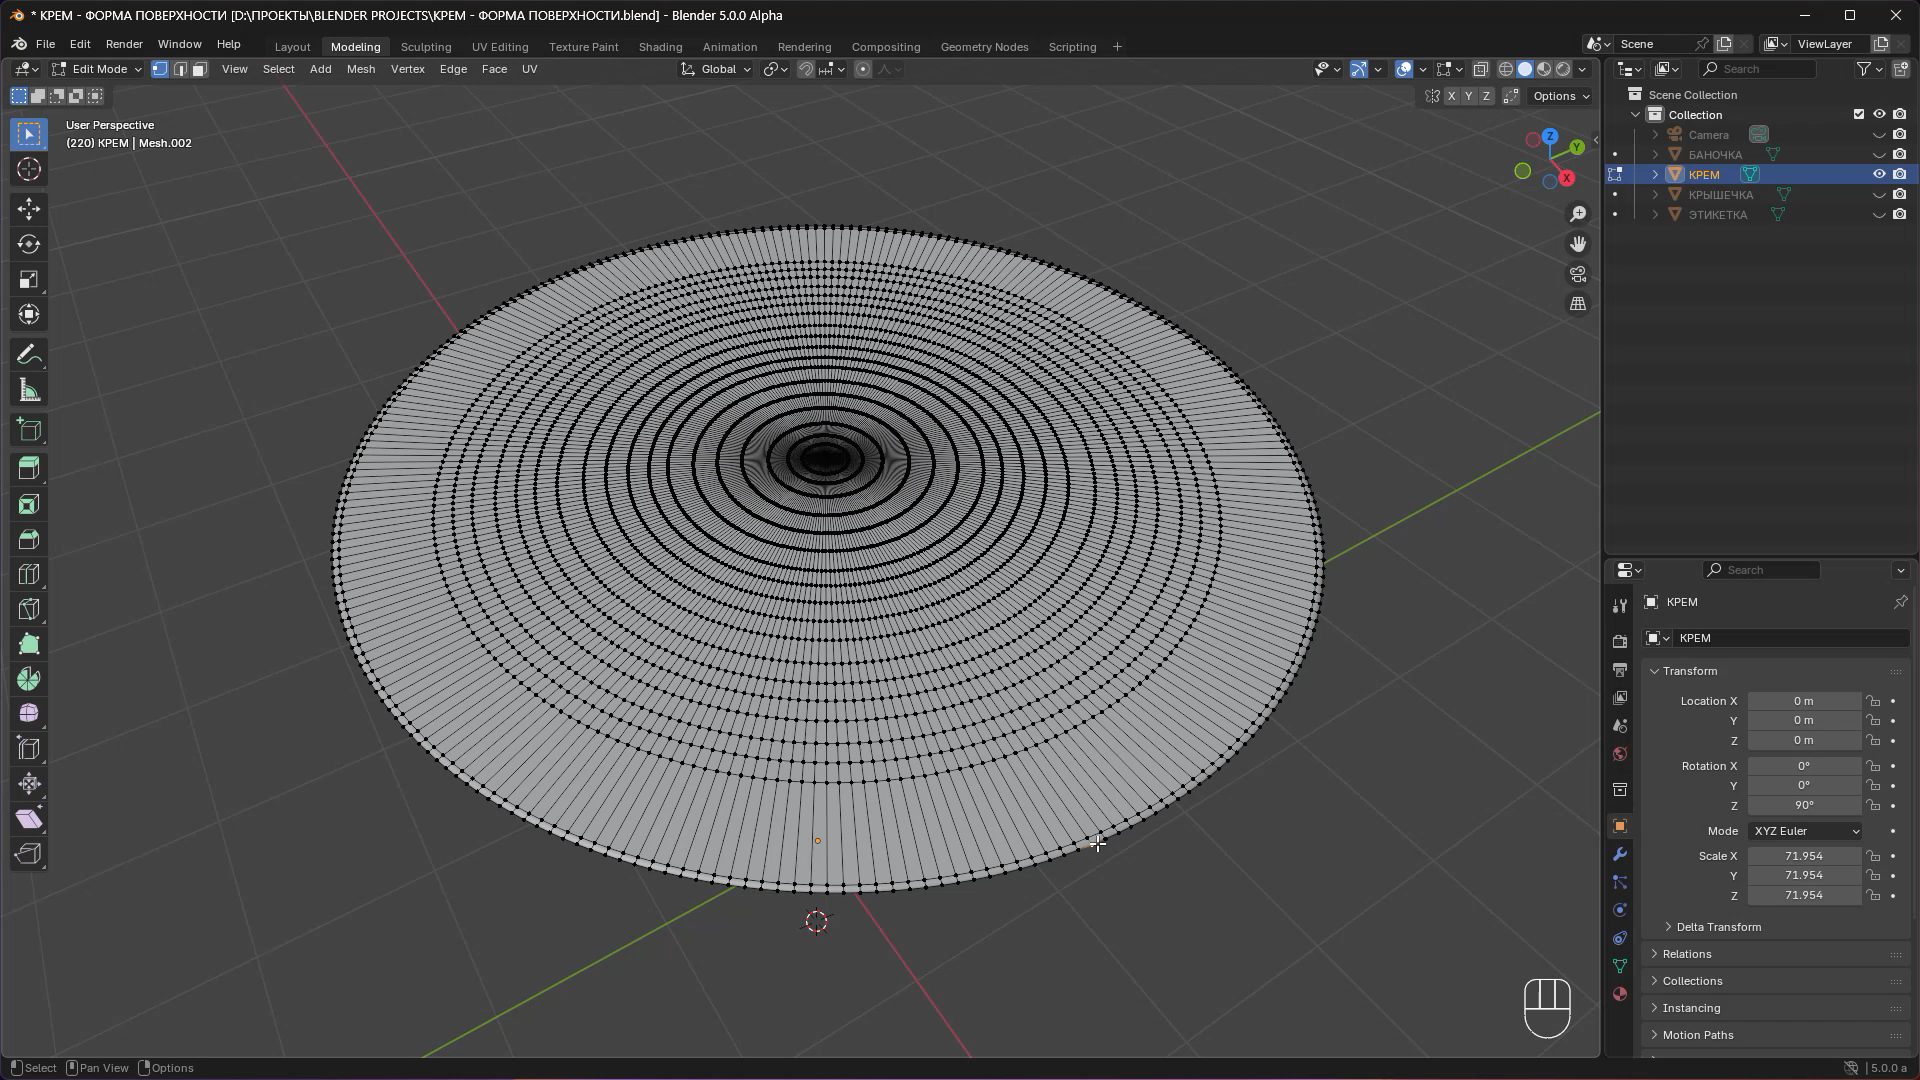This screenshot has height=1080, width=1920.
Task: Select the Move tool
Action: pos(29,208)
